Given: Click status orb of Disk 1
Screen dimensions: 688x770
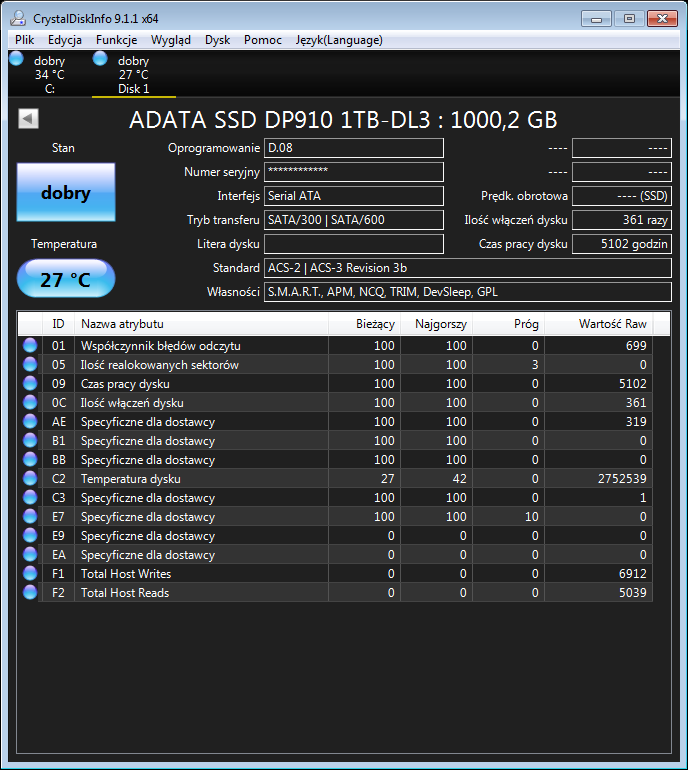Looking at the screenshot, I should point(100,60).
